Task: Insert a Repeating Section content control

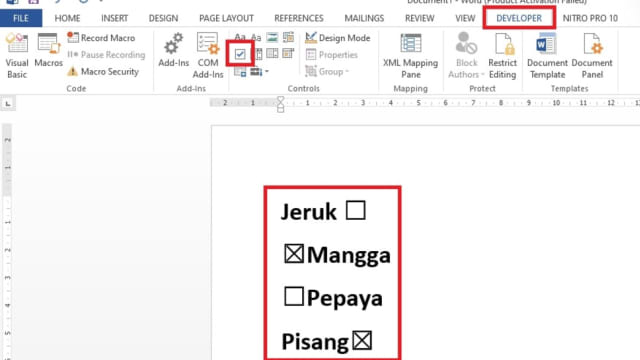Action: (x=240, y=72)
